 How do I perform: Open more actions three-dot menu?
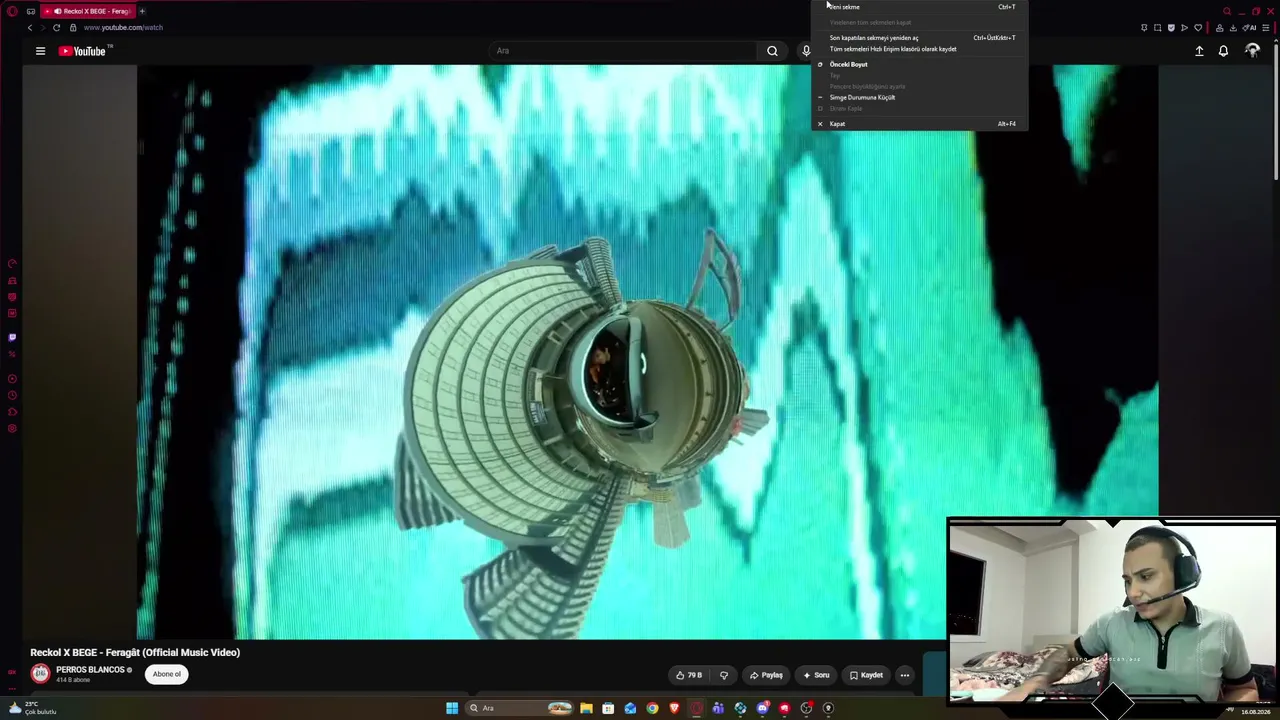pyautogui.click(x=904, y=675)
